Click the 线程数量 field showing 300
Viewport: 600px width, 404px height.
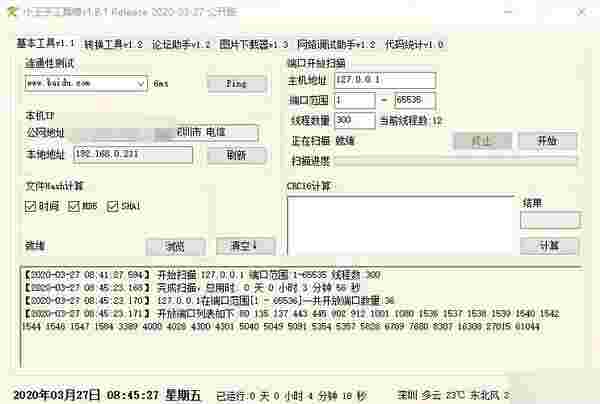355,121
